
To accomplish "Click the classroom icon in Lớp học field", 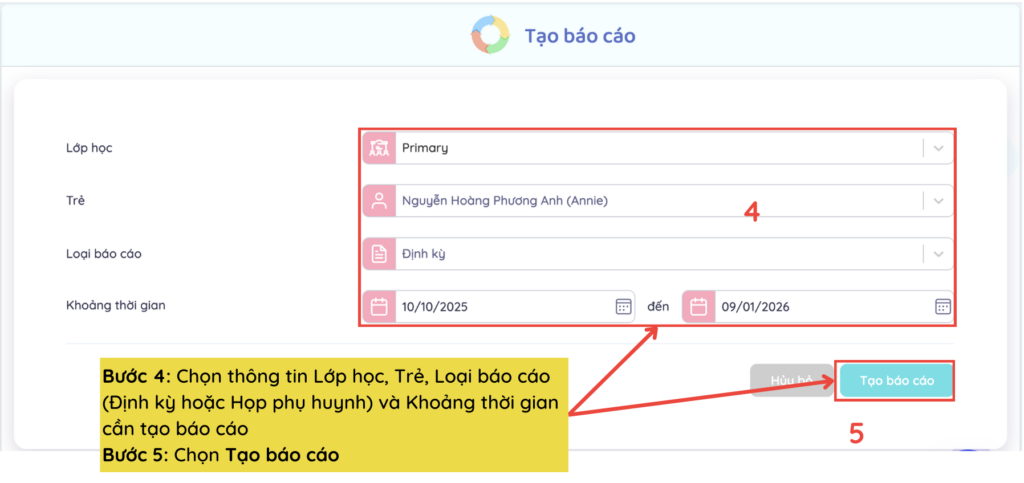I will pyautogui.click(x=379, y=148).
